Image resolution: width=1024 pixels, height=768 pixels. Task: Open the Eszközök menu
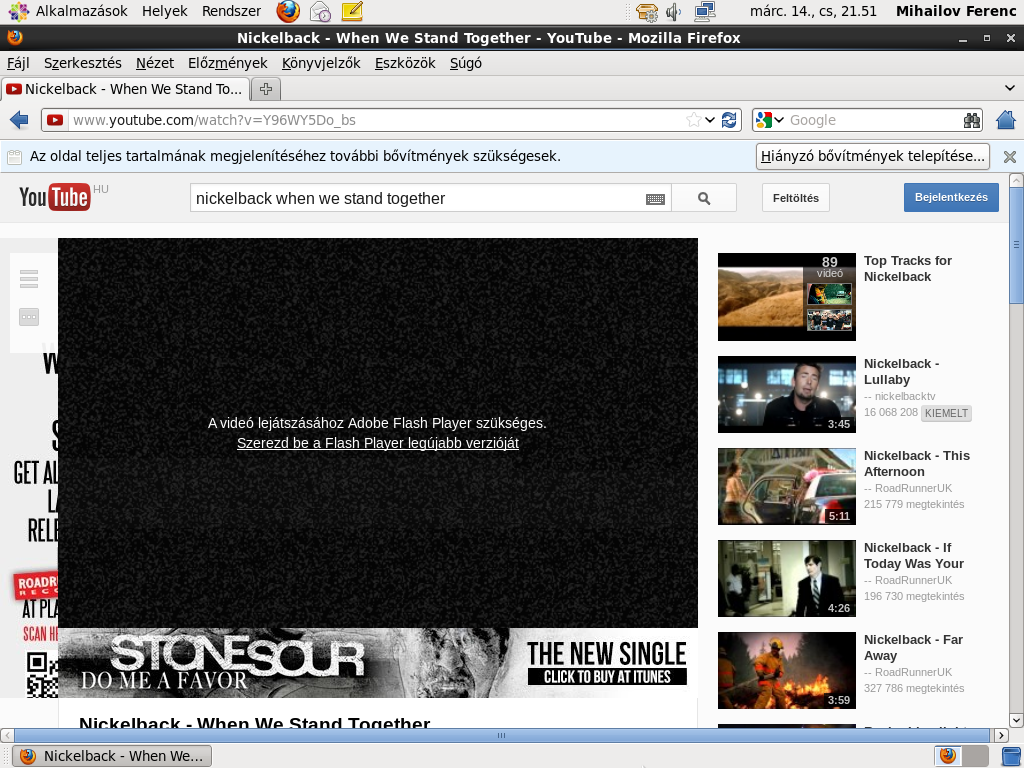405,63
